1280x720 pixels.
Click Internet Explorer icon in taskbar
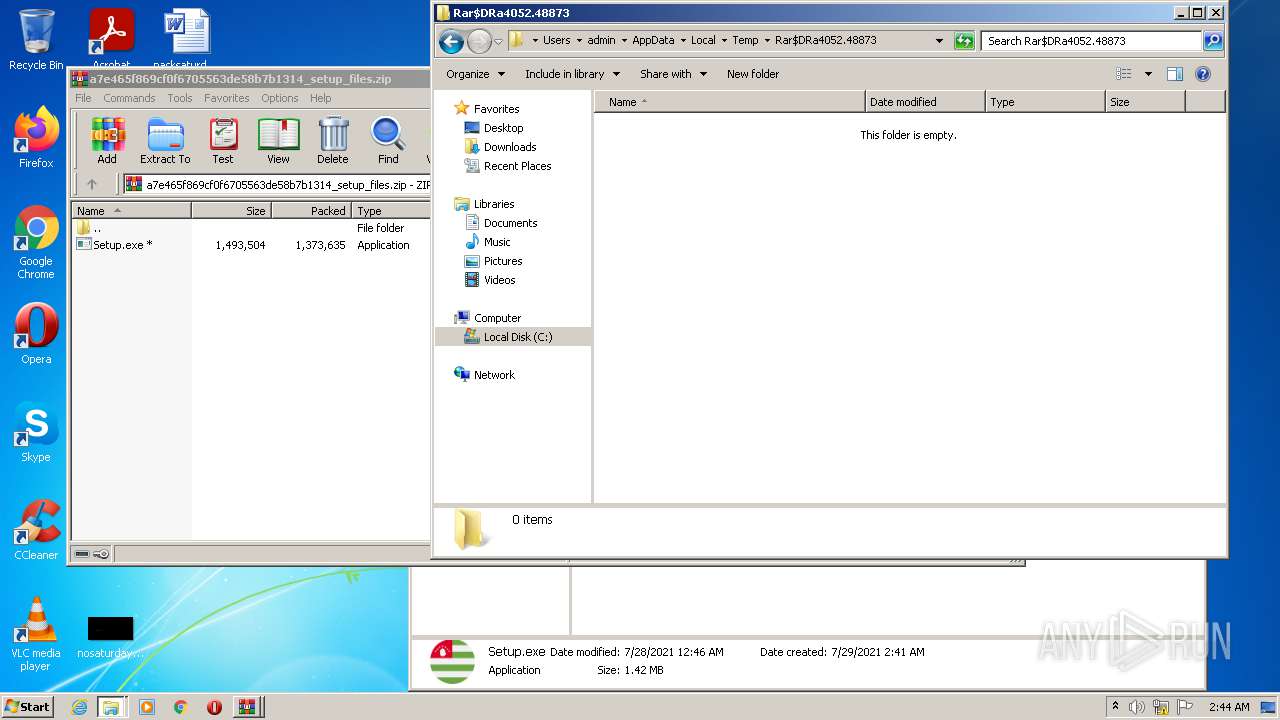[79, 707]
